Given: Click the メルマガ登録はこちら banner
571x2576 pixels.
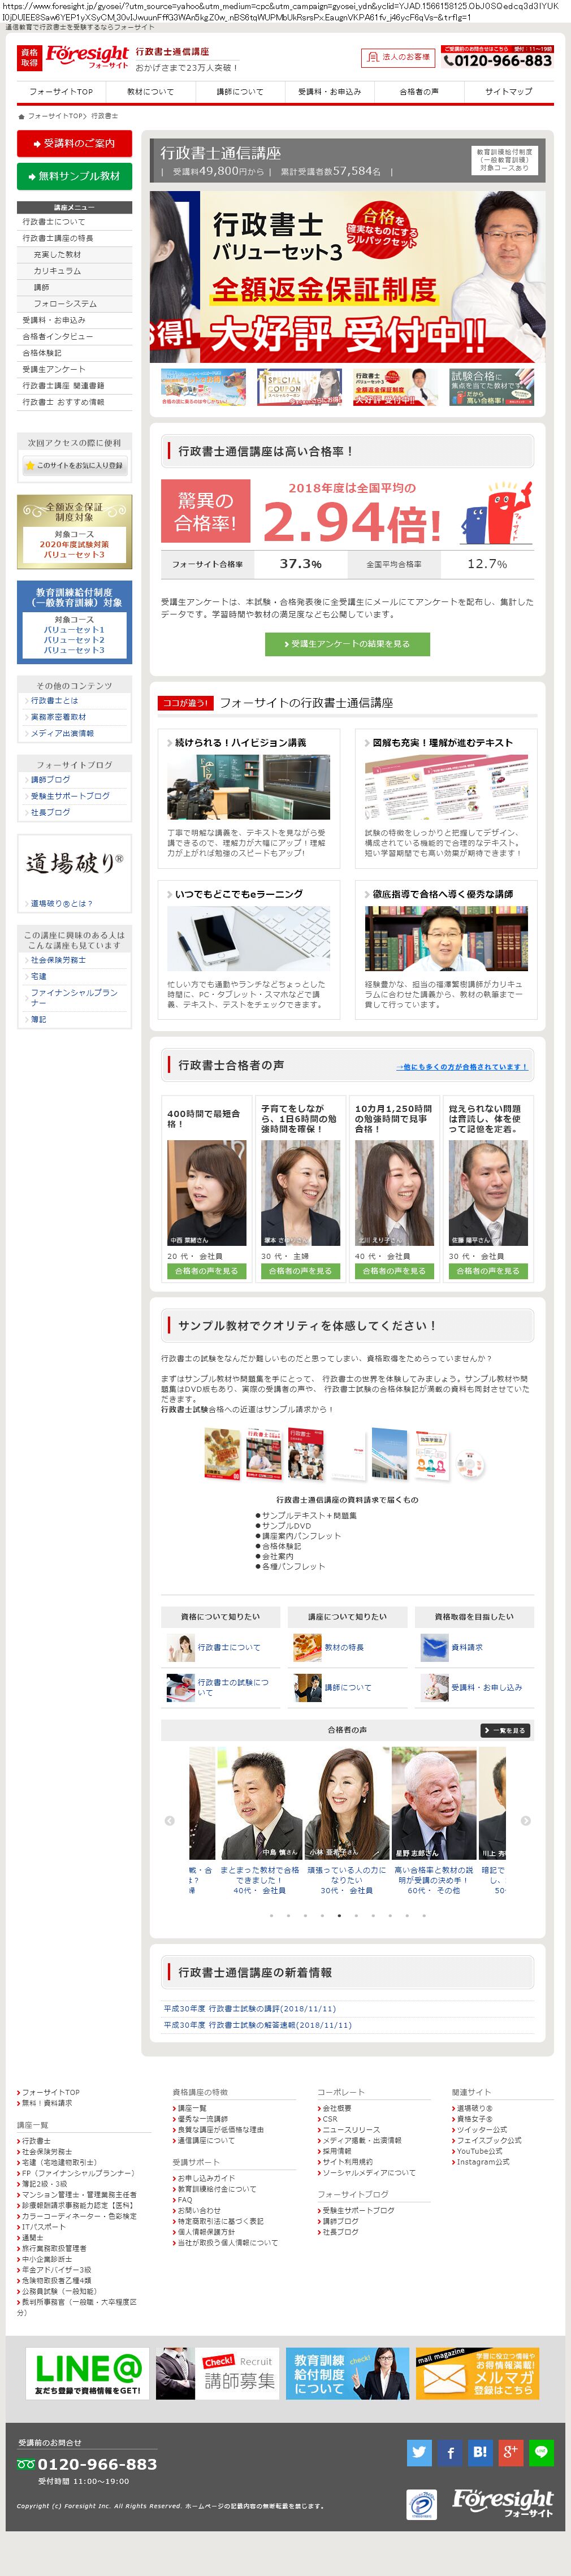Looking at the screenshot, I should coord(478,2374).
